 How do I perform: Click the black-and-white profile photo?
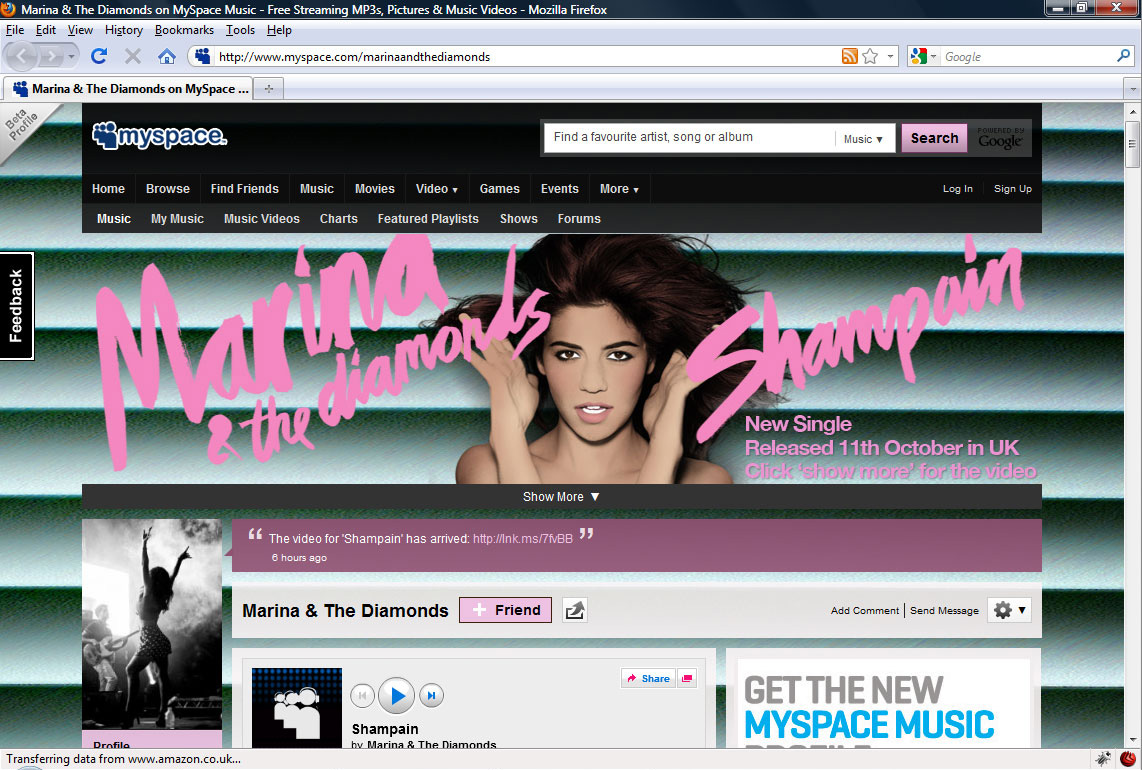[x=151, y=624]
